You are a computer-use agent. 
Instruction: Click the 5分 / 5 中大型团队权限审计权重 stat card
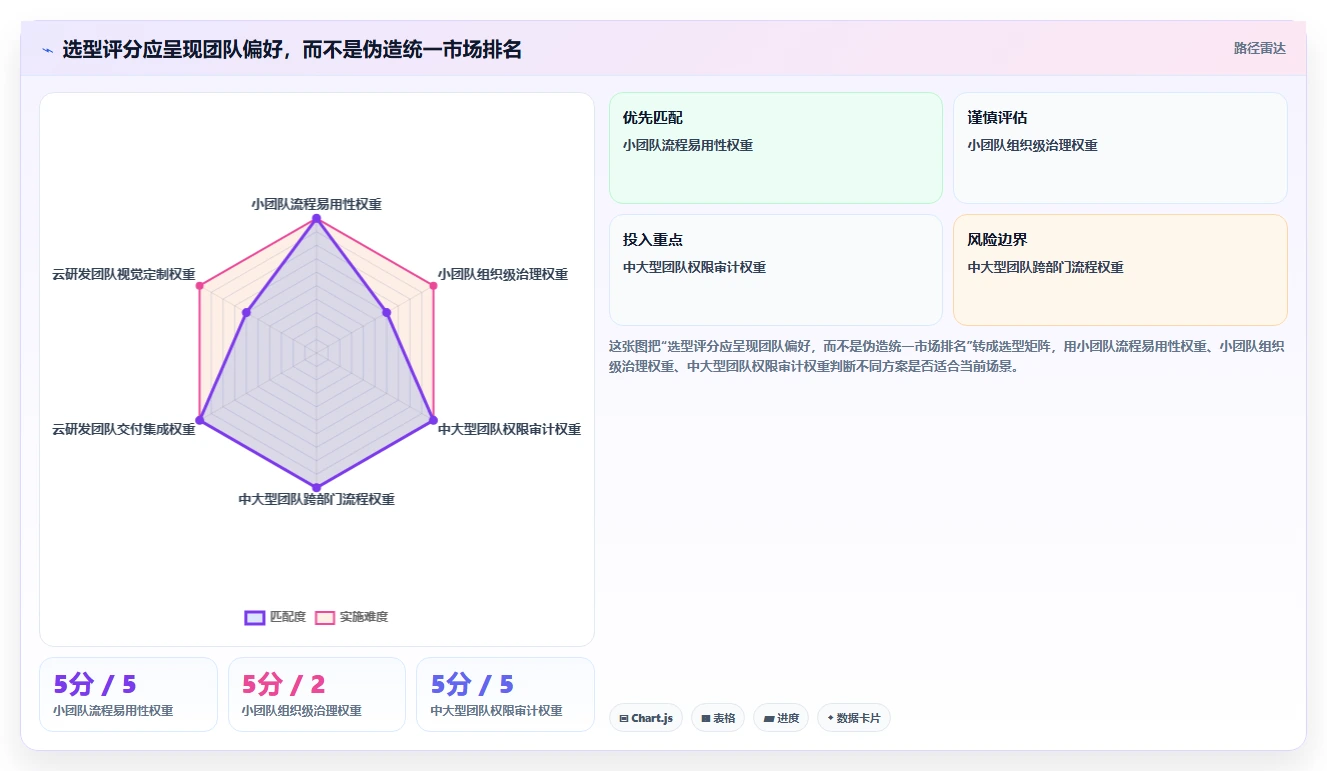(505, 694)
